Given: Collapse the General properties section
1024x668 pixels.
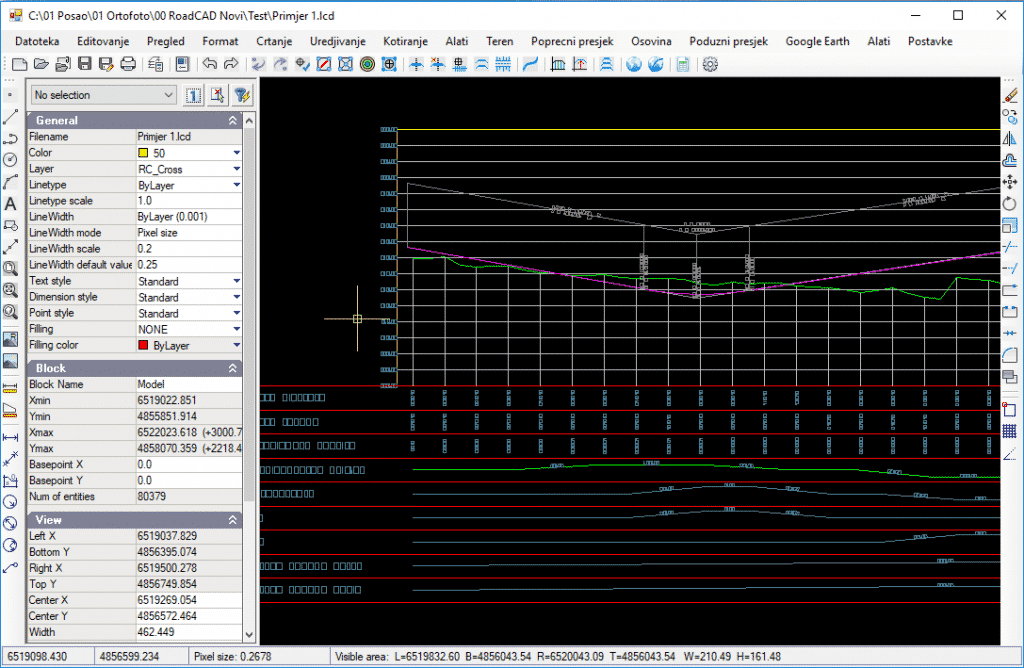Looking at the screenshot, I should click(233, 120).
